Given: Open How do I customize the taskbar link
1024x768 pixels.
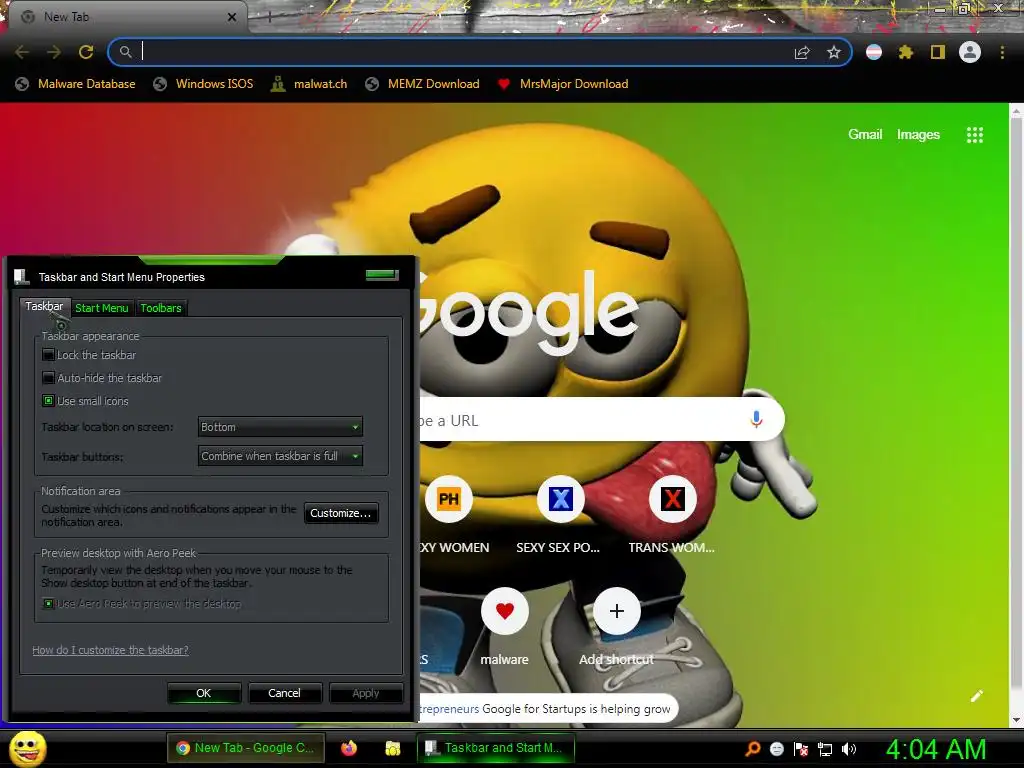Looking at the screenshot, I should pos(110,650).
